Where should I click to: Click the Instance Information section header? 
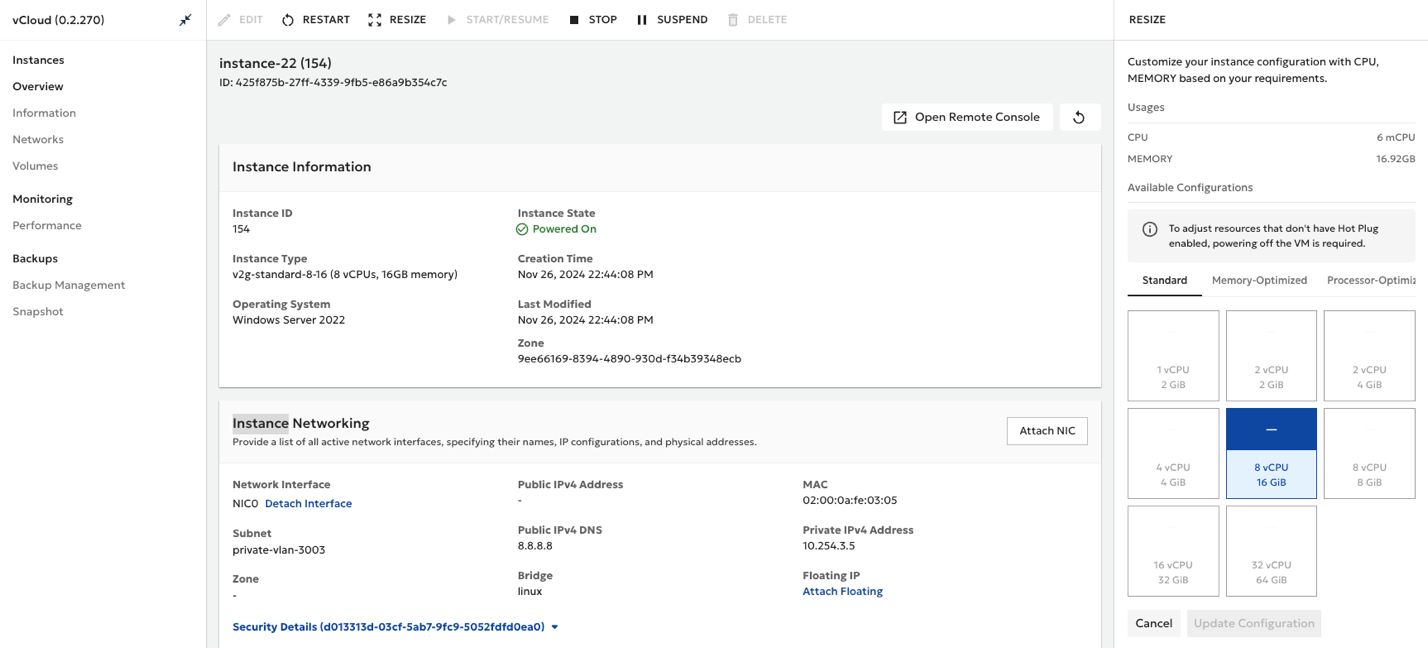point(302,167)
